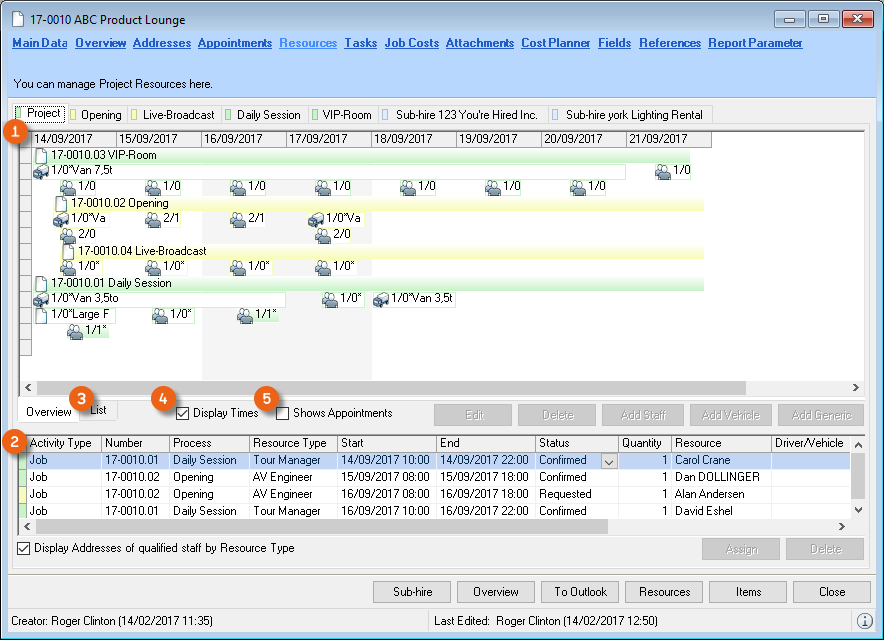Enable the Shows Appointments checkbox
The height and width of the screenshot is (640, 884).
283,413
